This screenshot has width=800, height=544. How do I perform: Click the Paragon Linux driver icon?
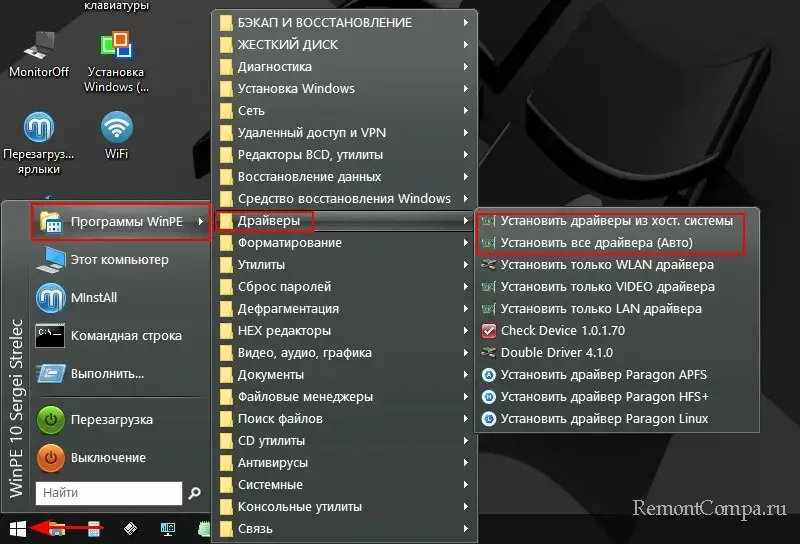[x=489, y=419]
